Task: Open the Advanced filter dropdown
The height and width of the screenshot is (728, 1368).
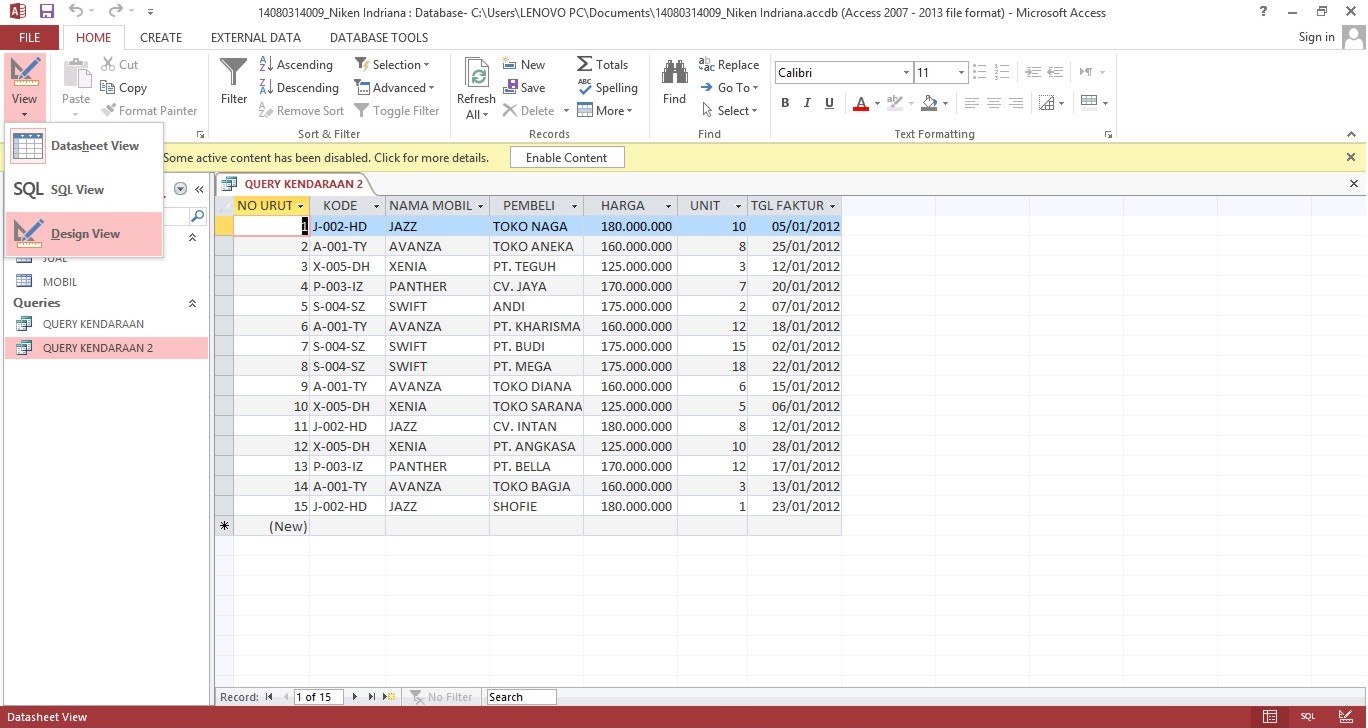Action: (396, 87)
